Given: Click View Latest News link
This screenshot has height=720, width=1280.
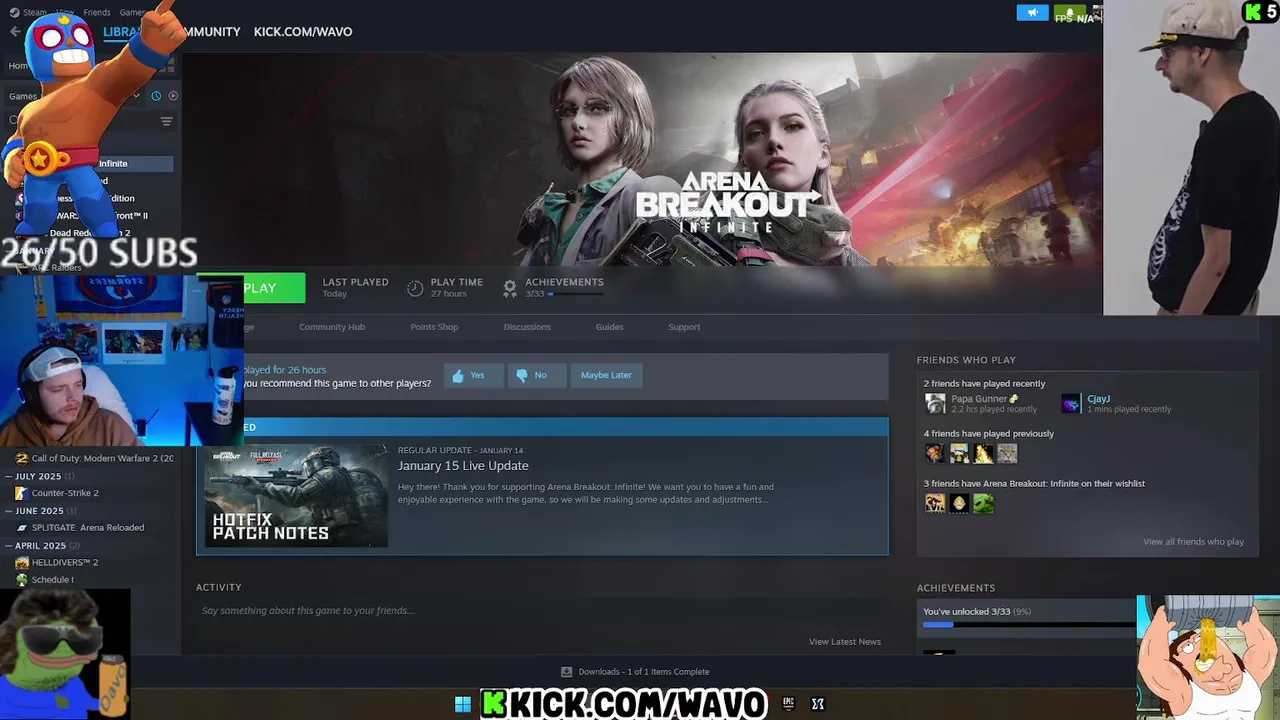Looking at the screenshot, I should (845, 642).
